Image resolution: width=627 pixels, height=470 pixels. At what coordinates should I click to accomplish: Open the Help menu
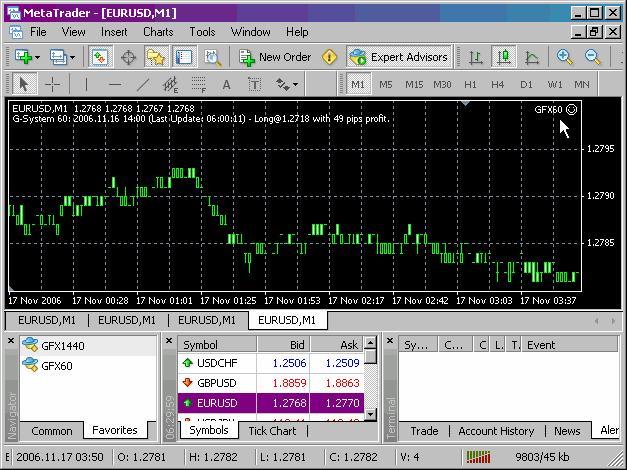click(297, 32)
